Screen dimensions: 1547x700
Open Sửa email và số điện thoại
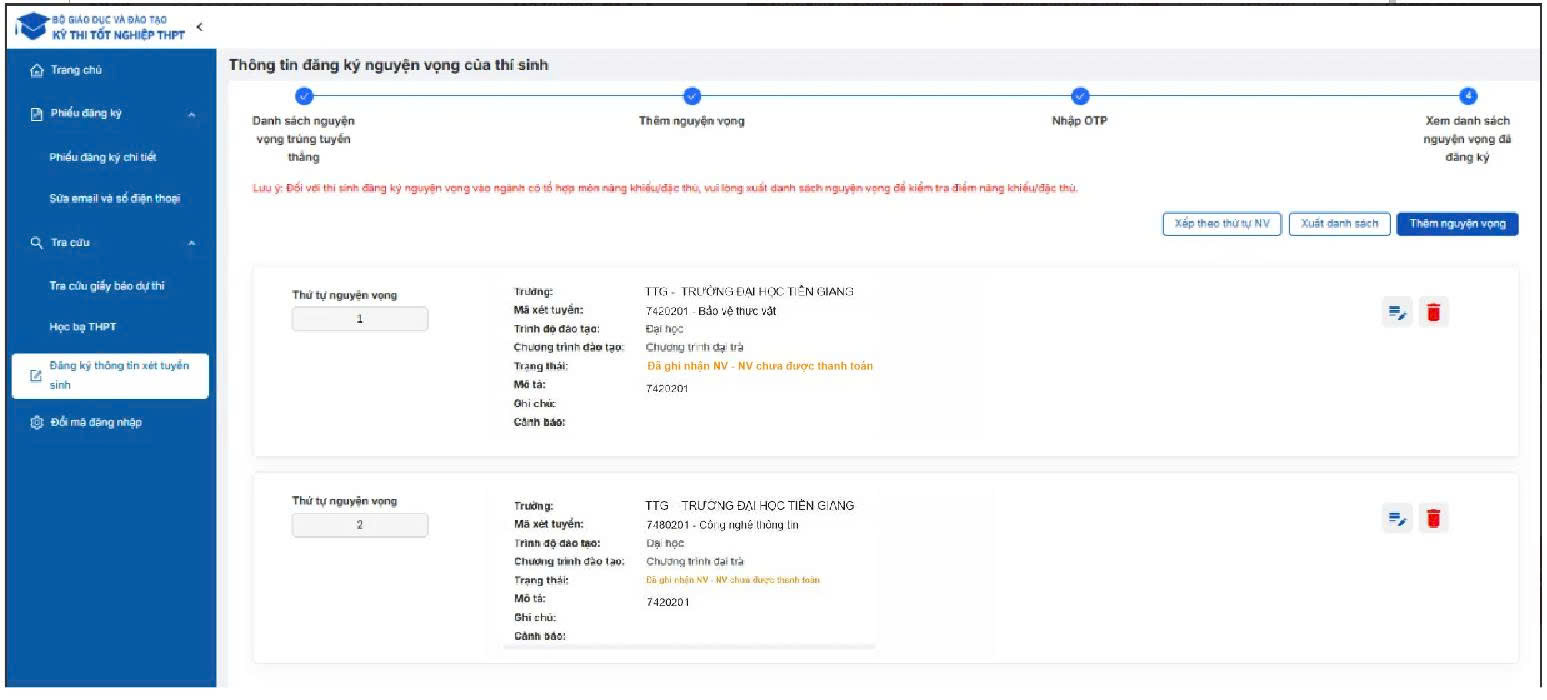(x=114, y=199)
